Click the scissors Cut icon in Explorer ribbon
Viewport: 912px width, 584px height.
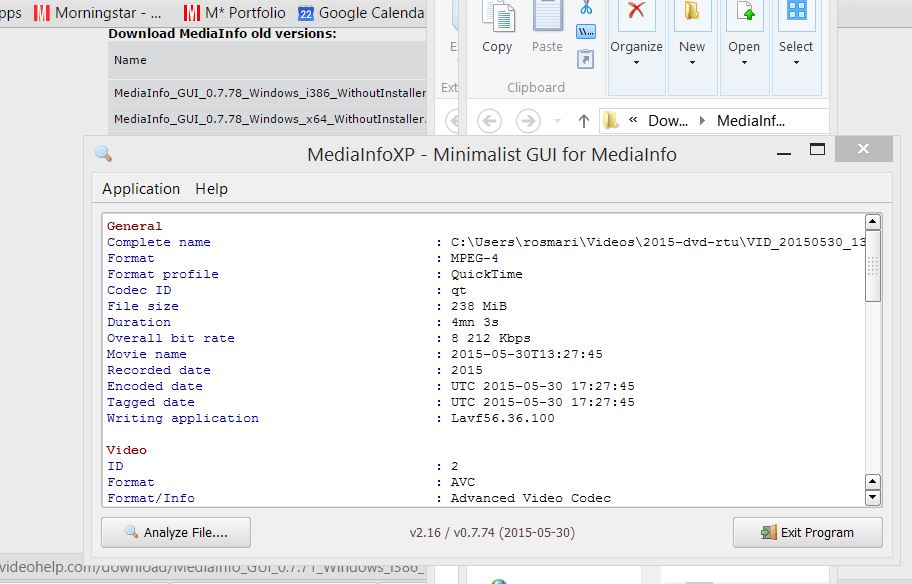tap(586, 8)
